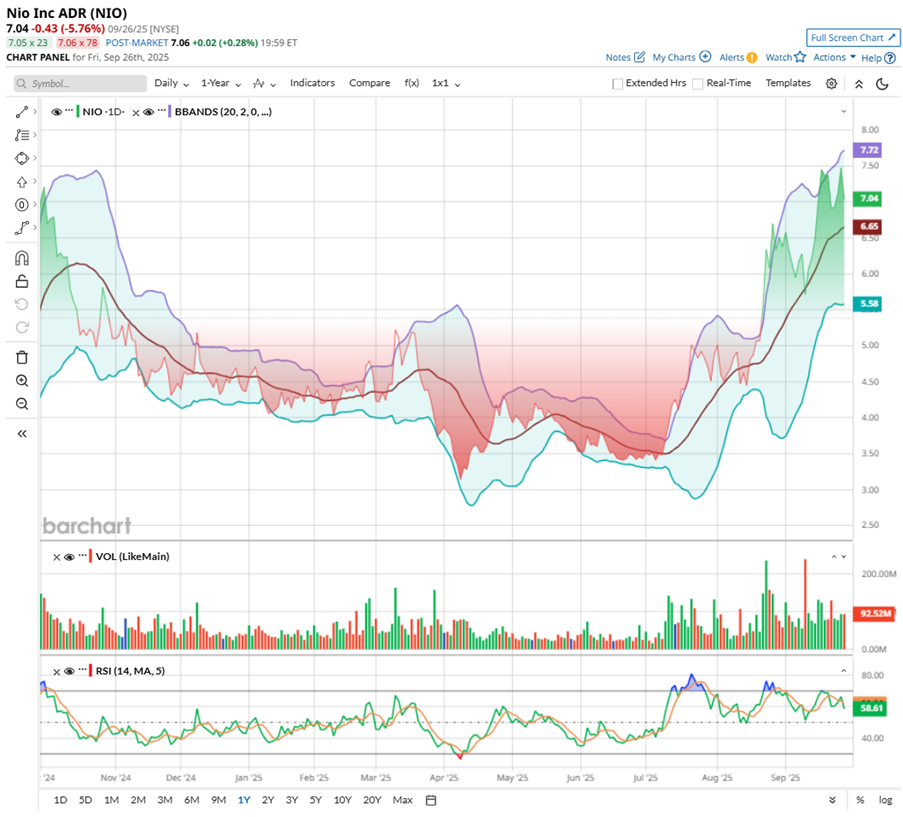Select the arrow marker tool
Image resolution: width=903 pixels, height=817 pixels.
point(21,182)
